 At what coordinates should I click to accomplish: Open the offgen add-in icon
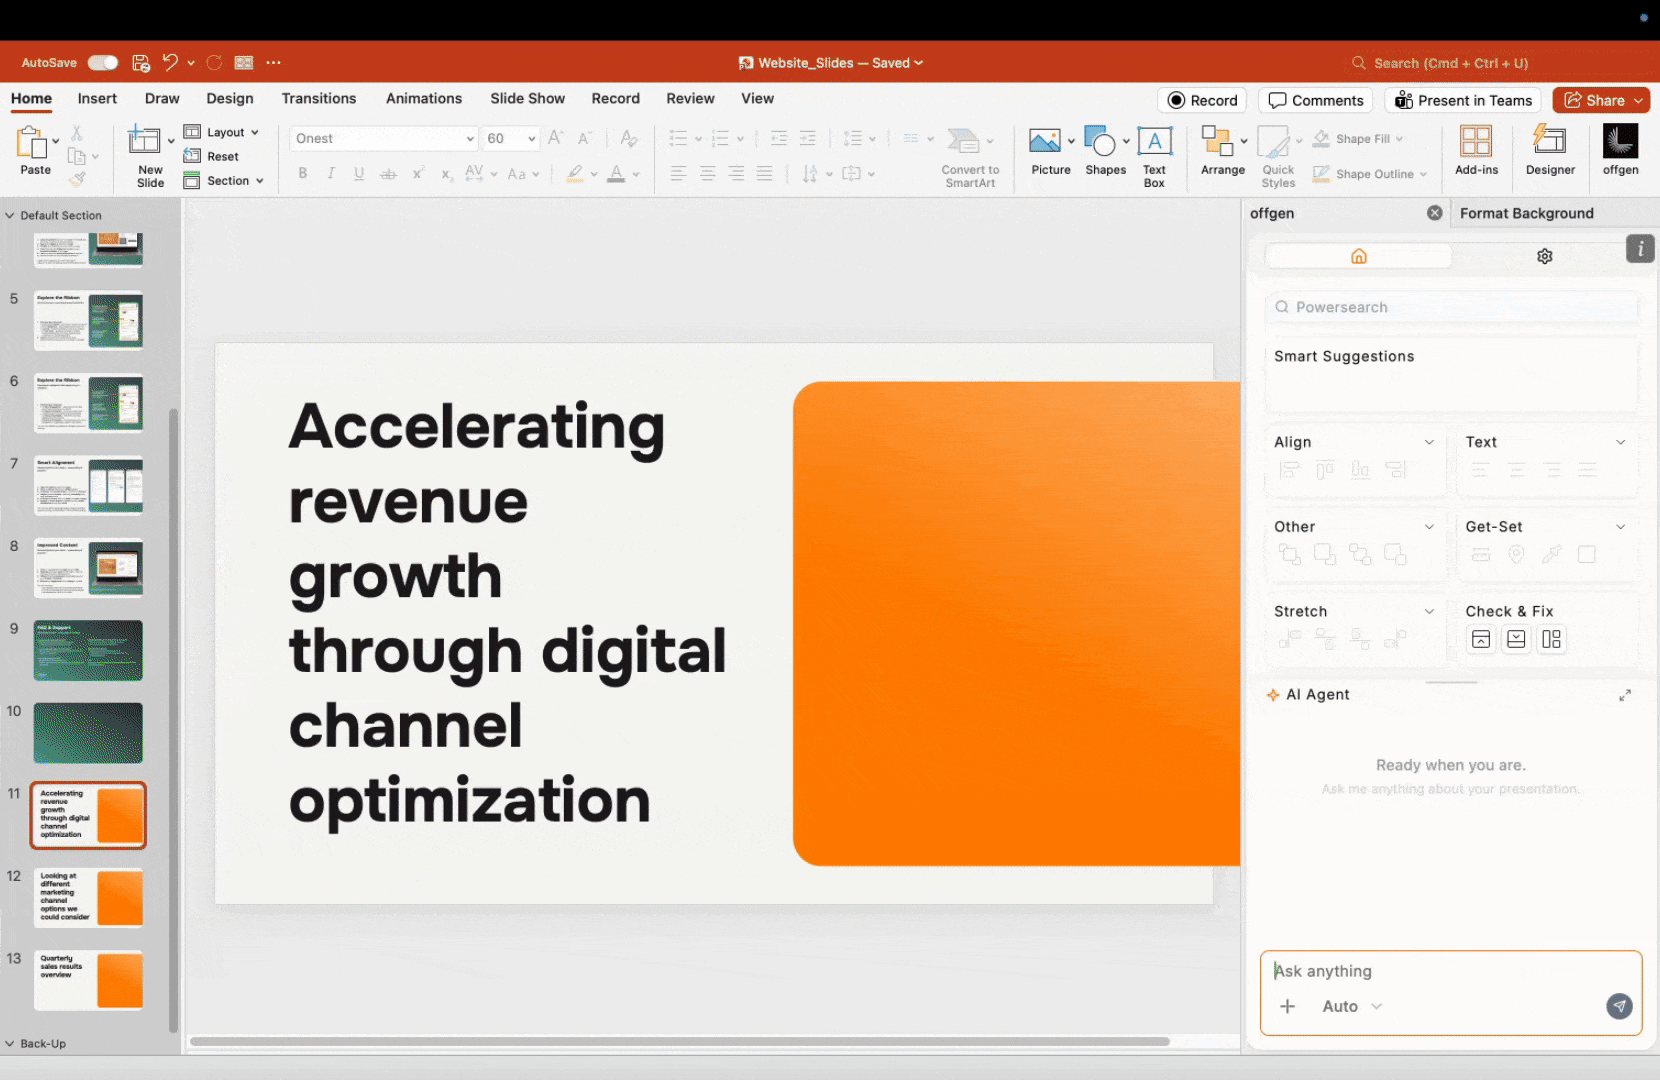tap(1620, 142)
